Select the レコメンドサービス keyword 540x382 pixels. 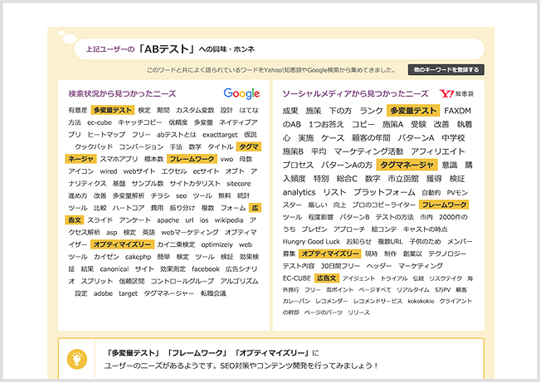click(x=378, y=301)
